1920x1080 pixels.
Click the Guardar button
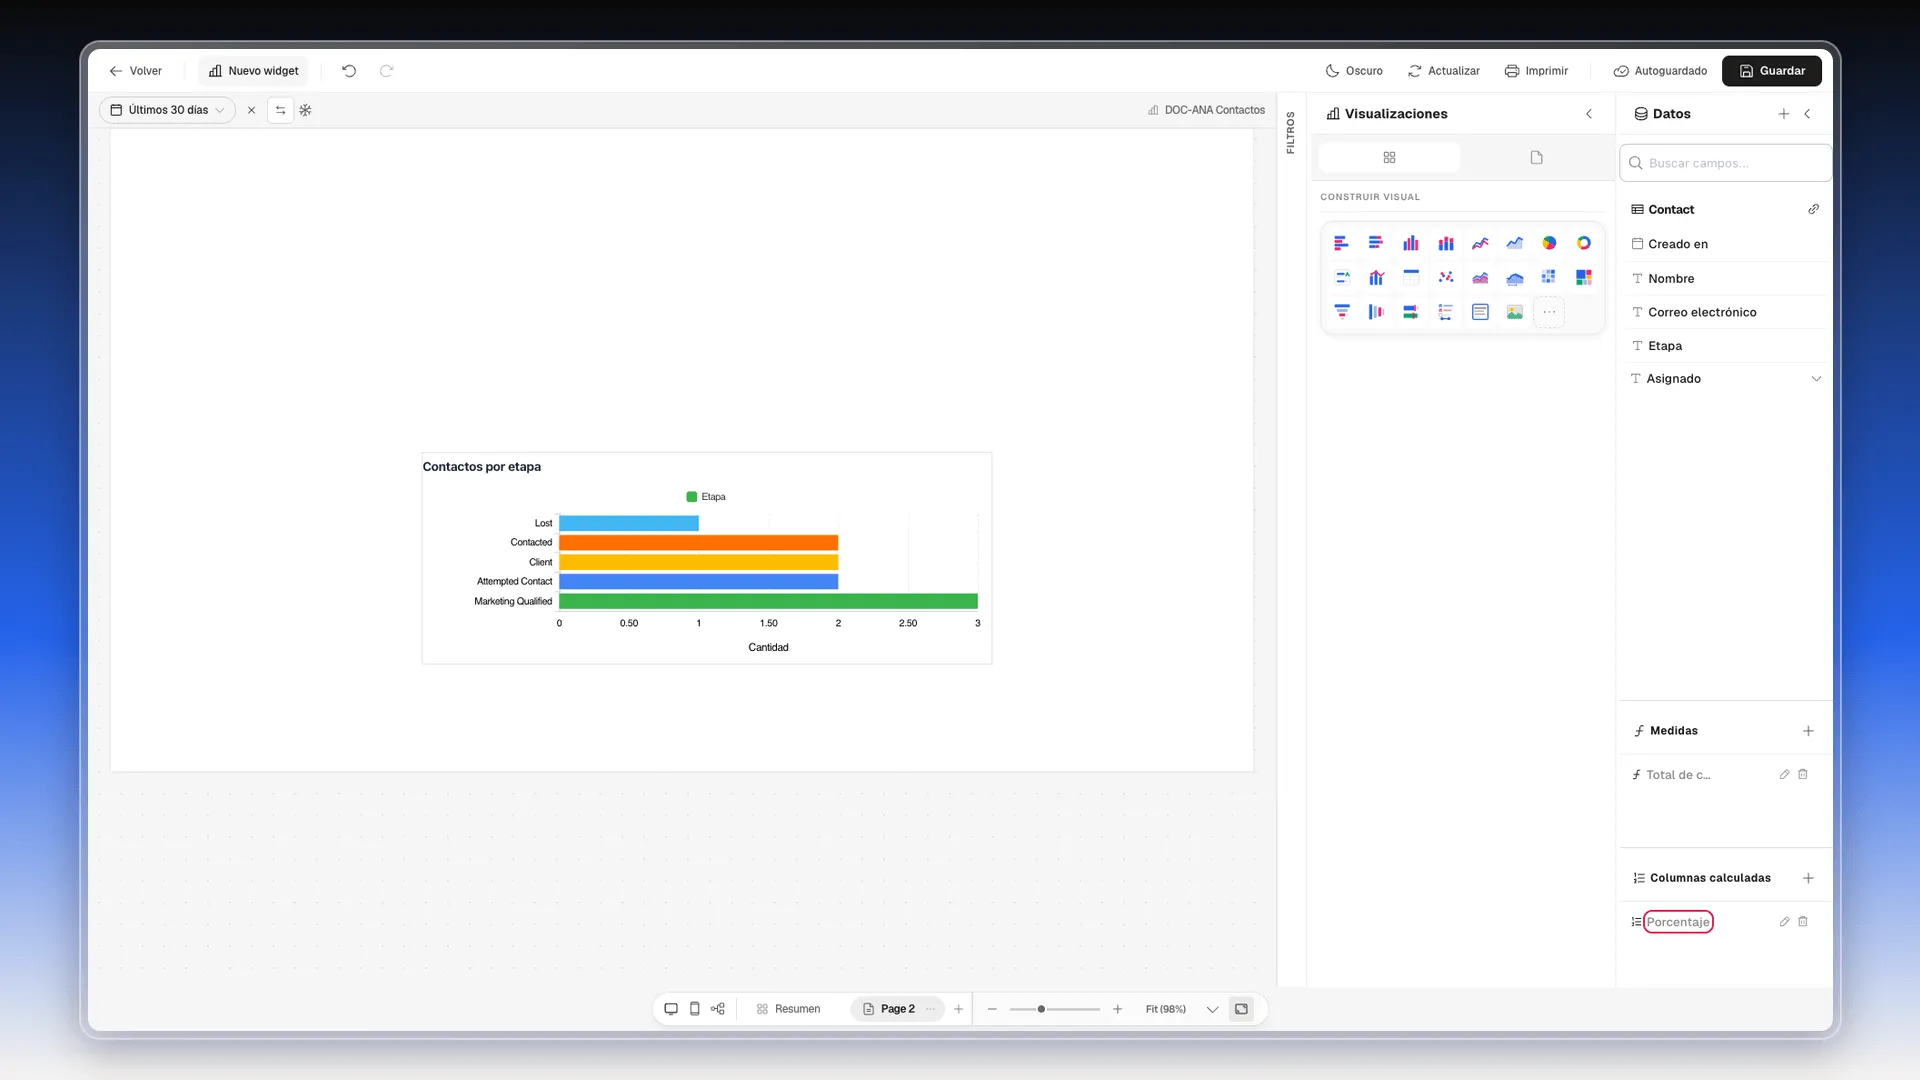point(1772,71)
